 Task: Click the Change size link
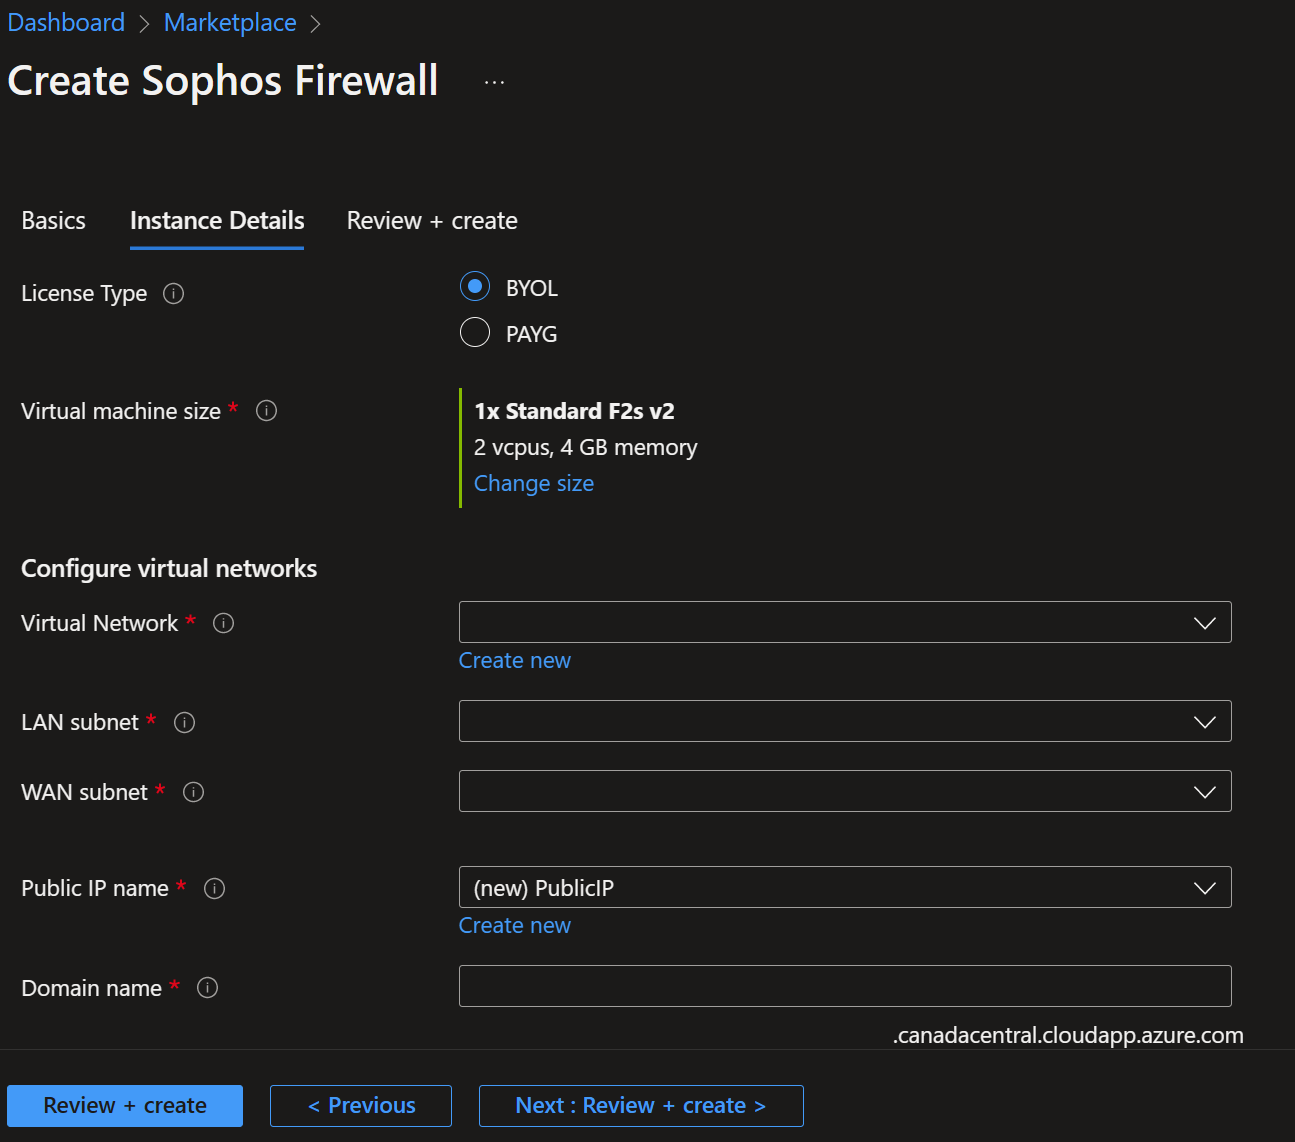tap(534, 484)
